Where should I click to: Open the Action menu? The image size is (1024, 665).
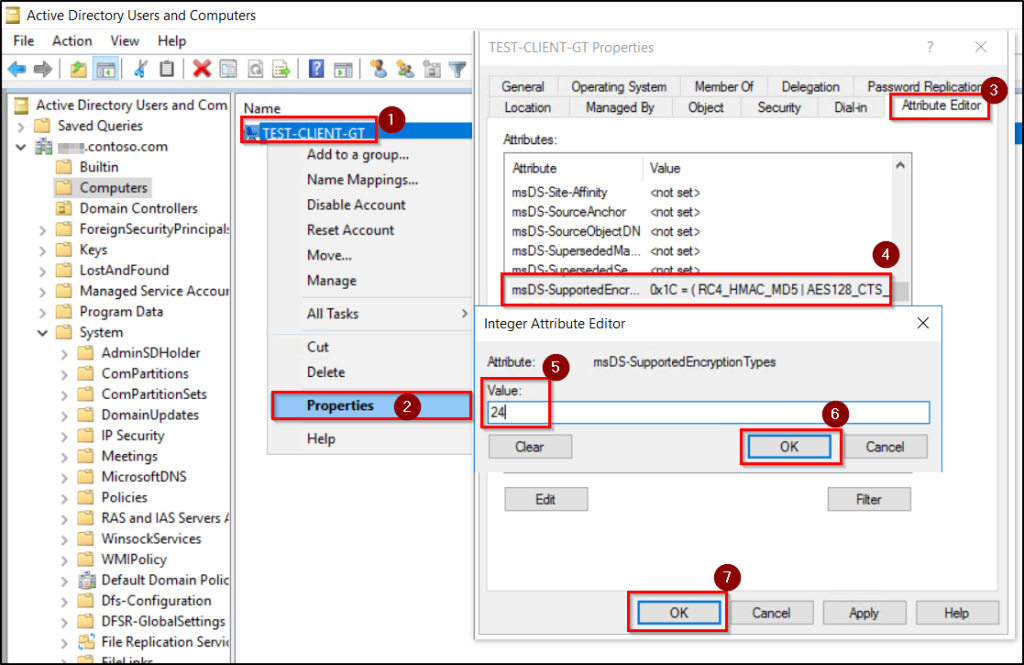[72, 41]
